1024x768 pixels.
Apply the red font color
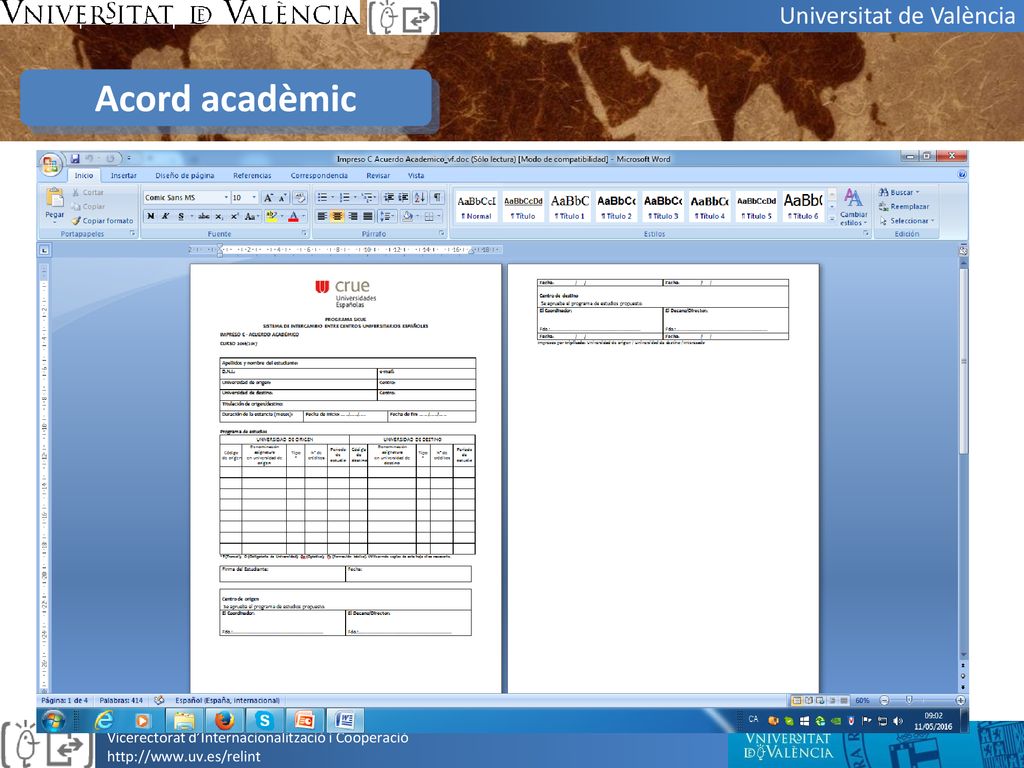pyautogui.click(x=293, y=216)
